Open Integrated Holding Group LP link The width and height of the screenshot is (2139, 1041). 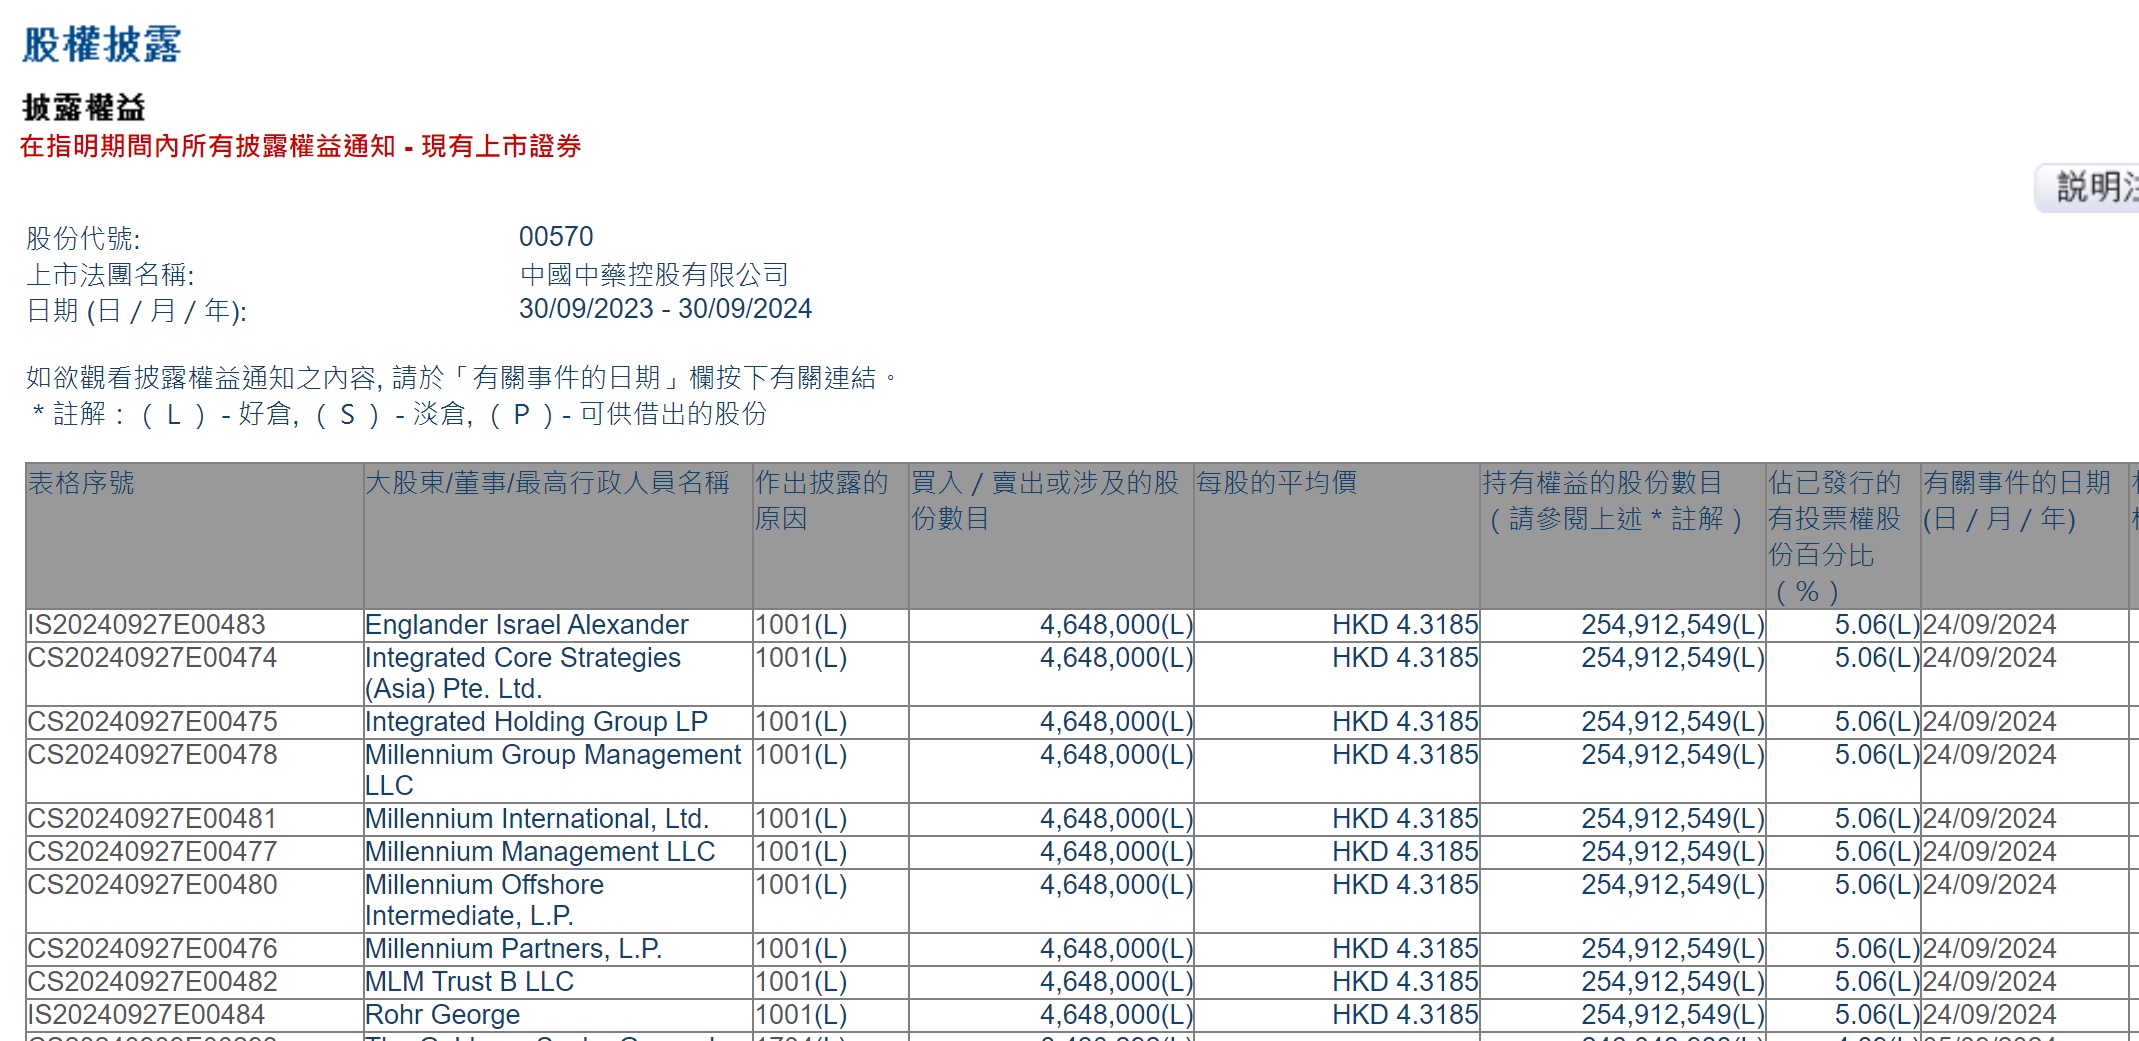tap(536, 722)
